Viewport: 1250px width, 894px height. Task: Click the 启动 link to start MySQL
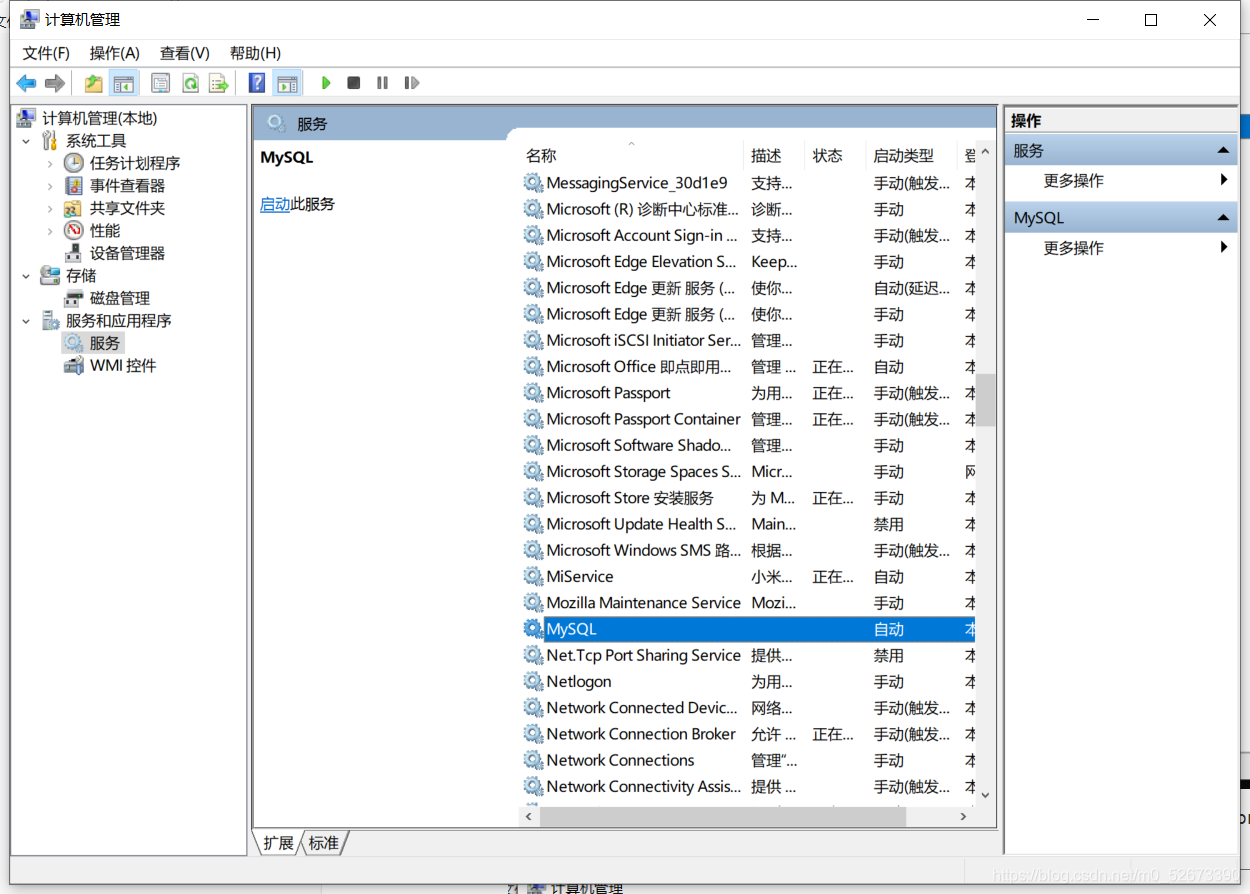point(275,204)
